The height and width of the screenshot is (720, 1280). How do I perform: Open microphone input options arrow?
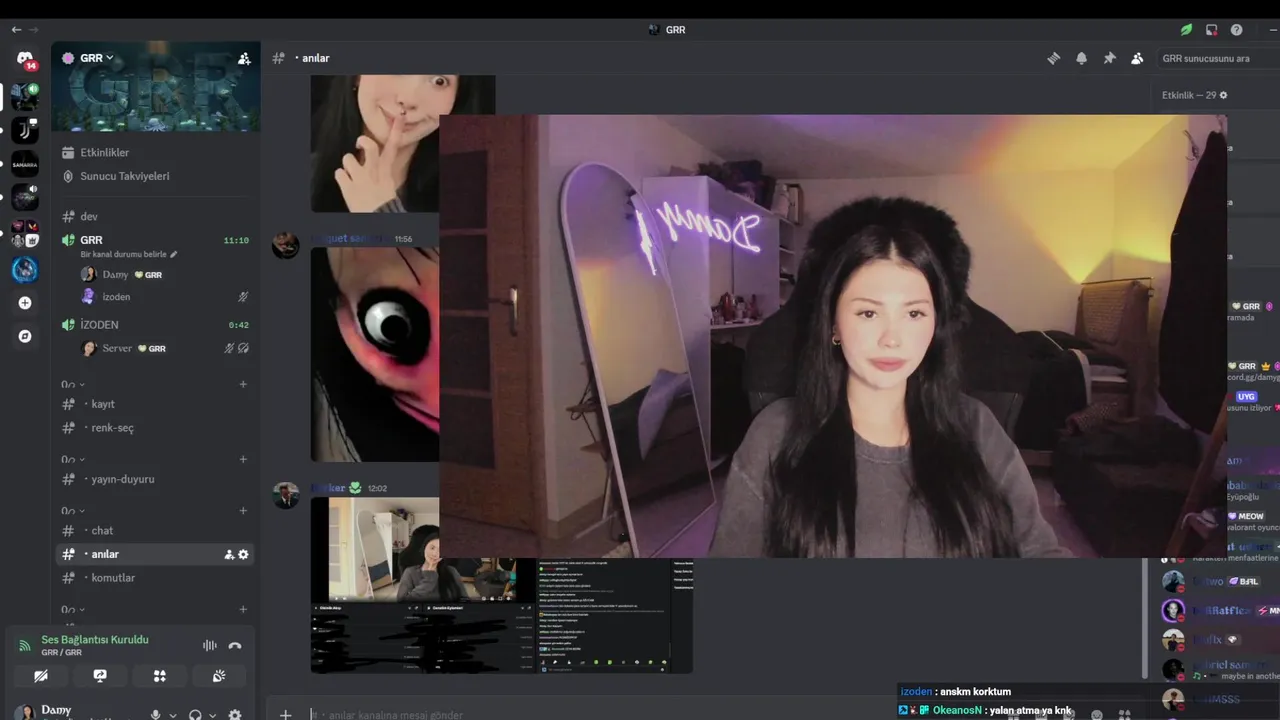[173, 715]
